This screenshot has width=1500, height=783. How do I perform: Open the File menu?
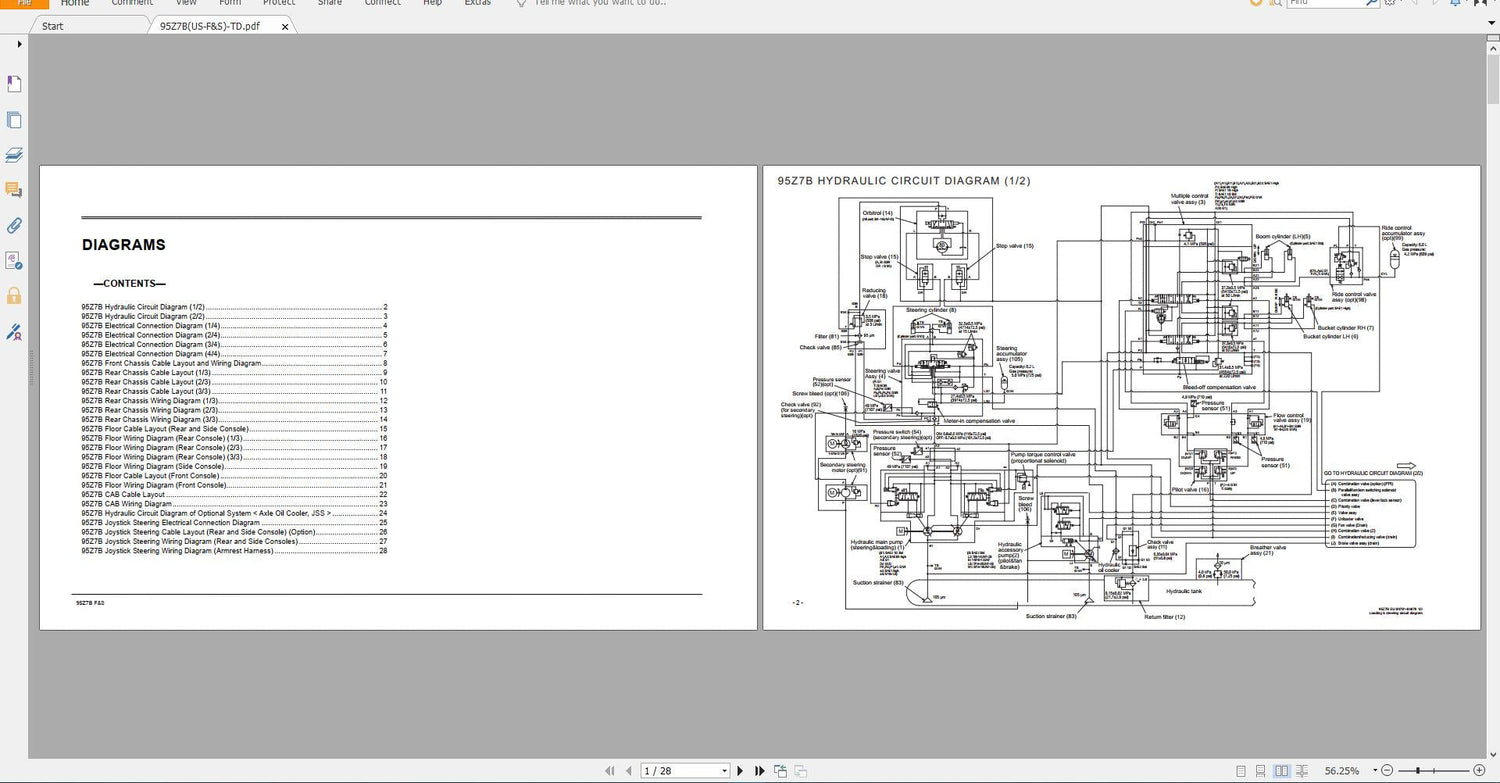tap(24, 3)
